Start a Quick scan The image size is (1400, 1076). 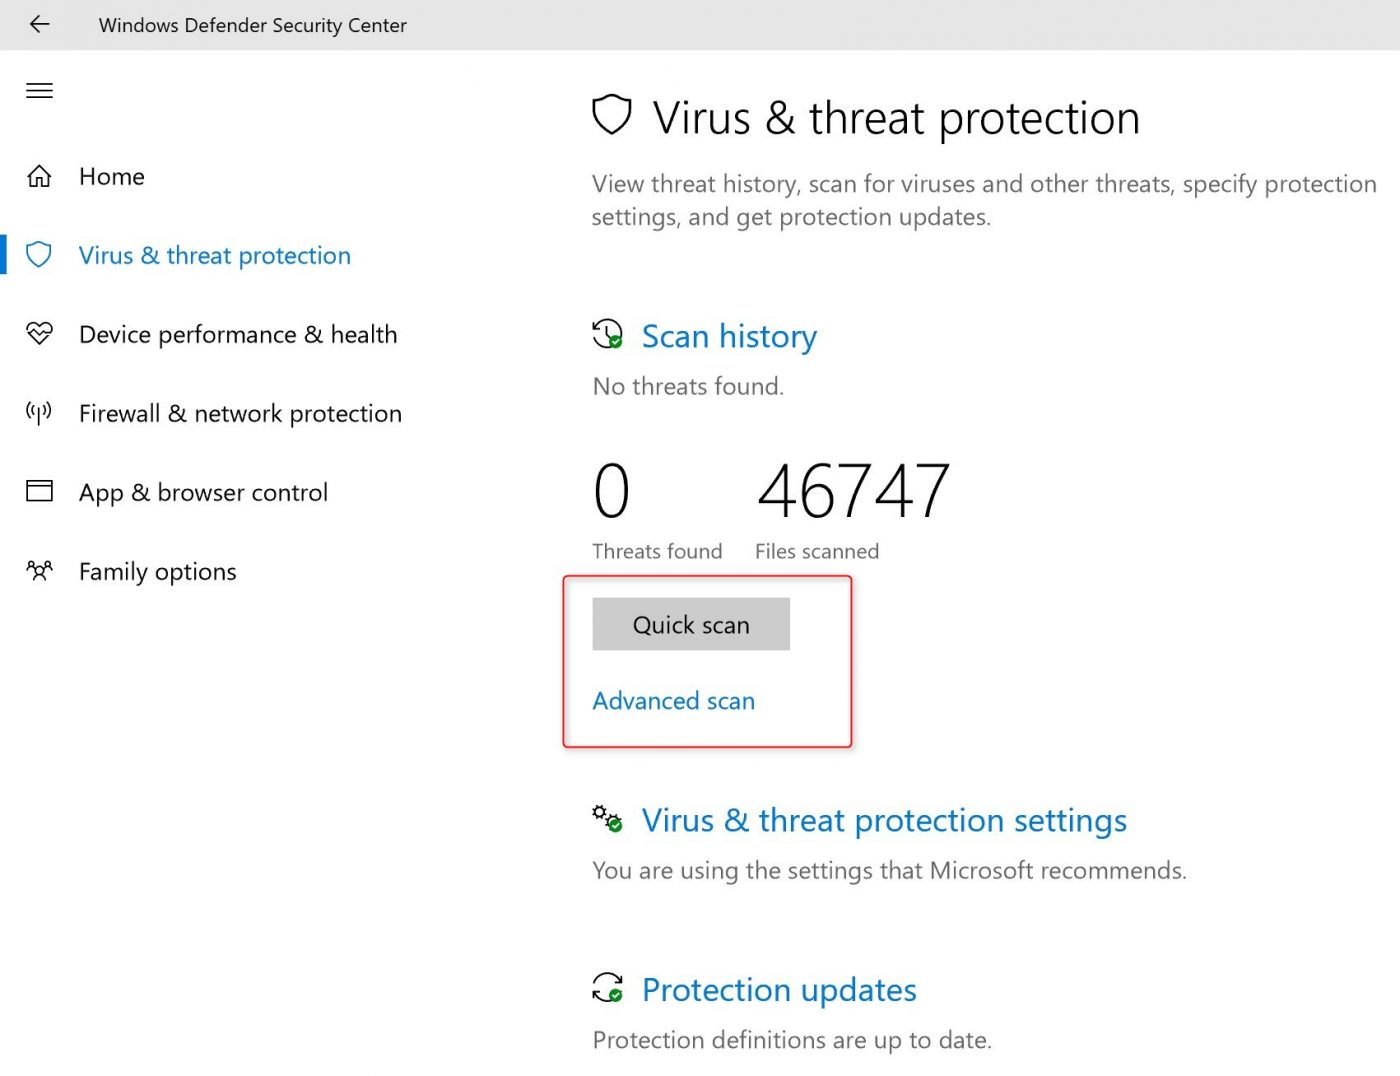(x=690, y=624)
